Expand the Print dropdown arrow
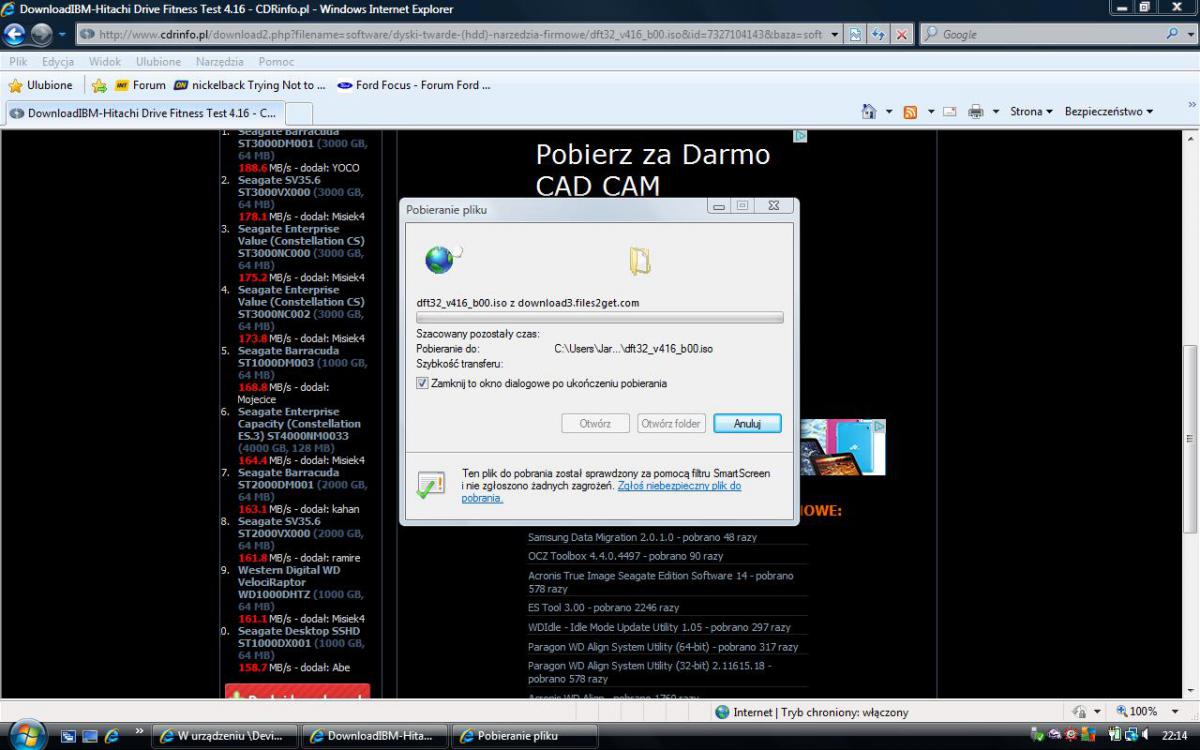 click(x=995, y=111)
